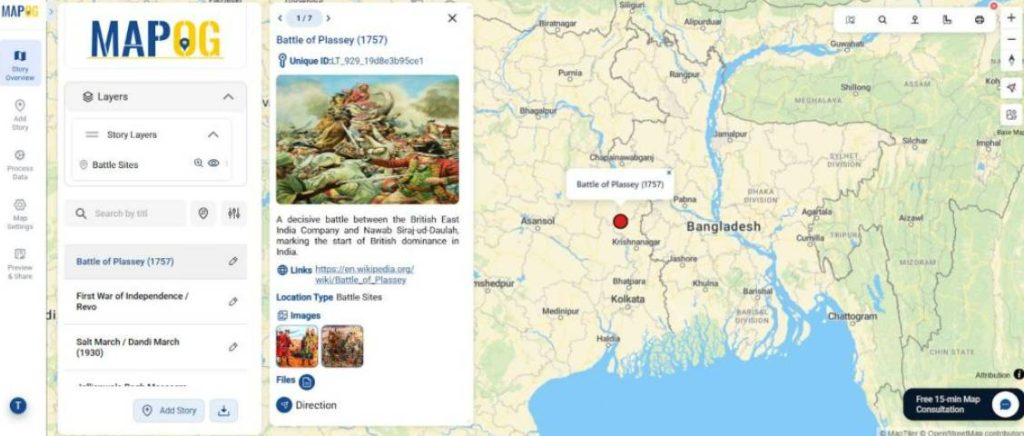
Task: Open Process Data in the sidebar
Action: pyautogui.click(x=20, y=164)
